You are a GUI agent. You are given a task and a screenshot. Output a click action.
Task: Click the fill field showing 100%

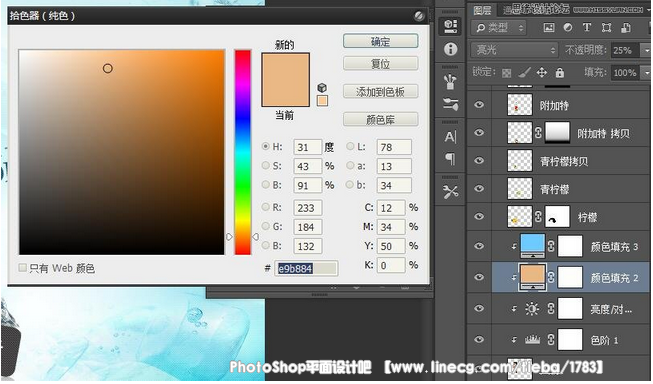pyautogui.click(x=625, y=73)
